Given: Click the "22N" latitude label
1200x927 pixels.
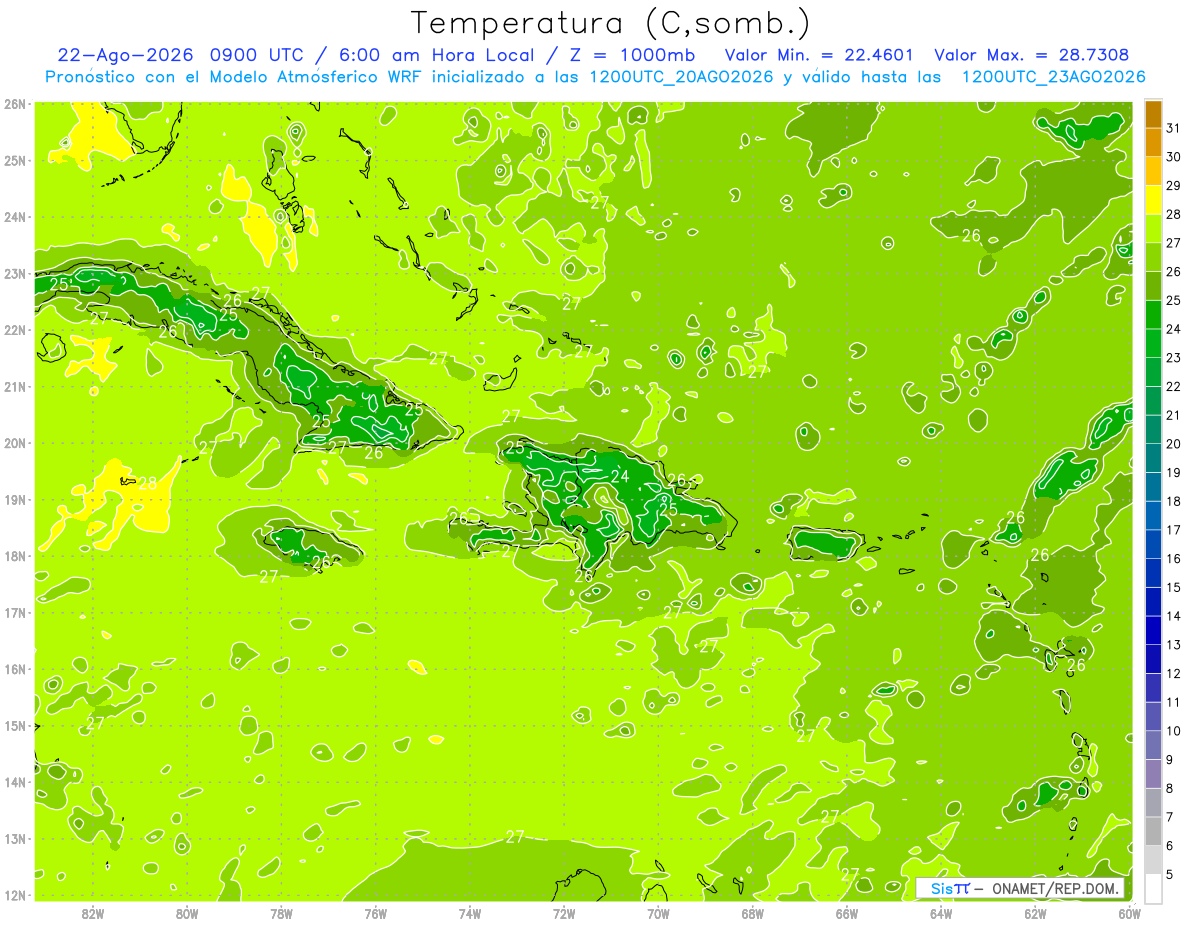Looking at the screenshot, I should pos(15,330).
